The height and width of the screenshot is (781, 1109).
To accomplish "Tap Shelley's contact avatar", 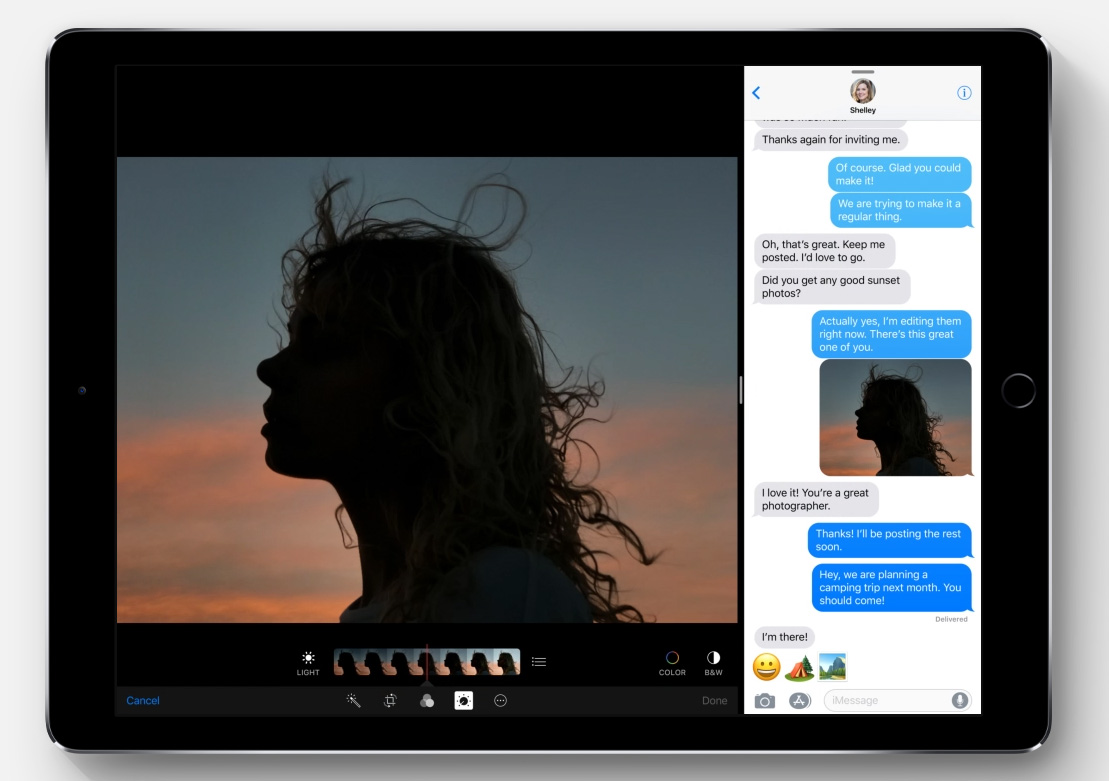I will pos(862,91).
